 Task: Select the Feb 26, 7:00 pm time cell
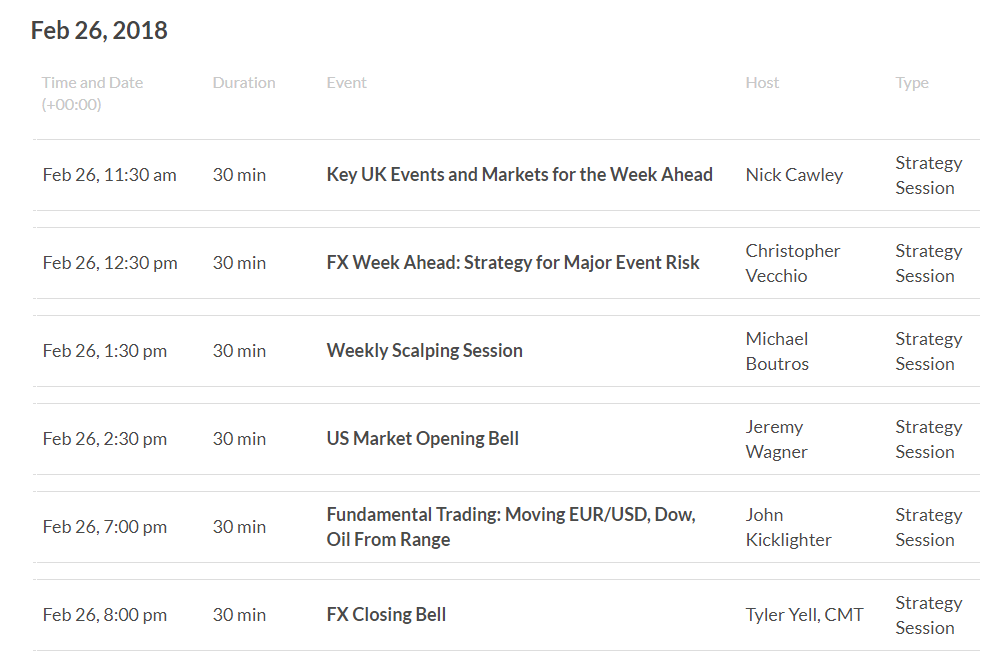click(105, 527)
